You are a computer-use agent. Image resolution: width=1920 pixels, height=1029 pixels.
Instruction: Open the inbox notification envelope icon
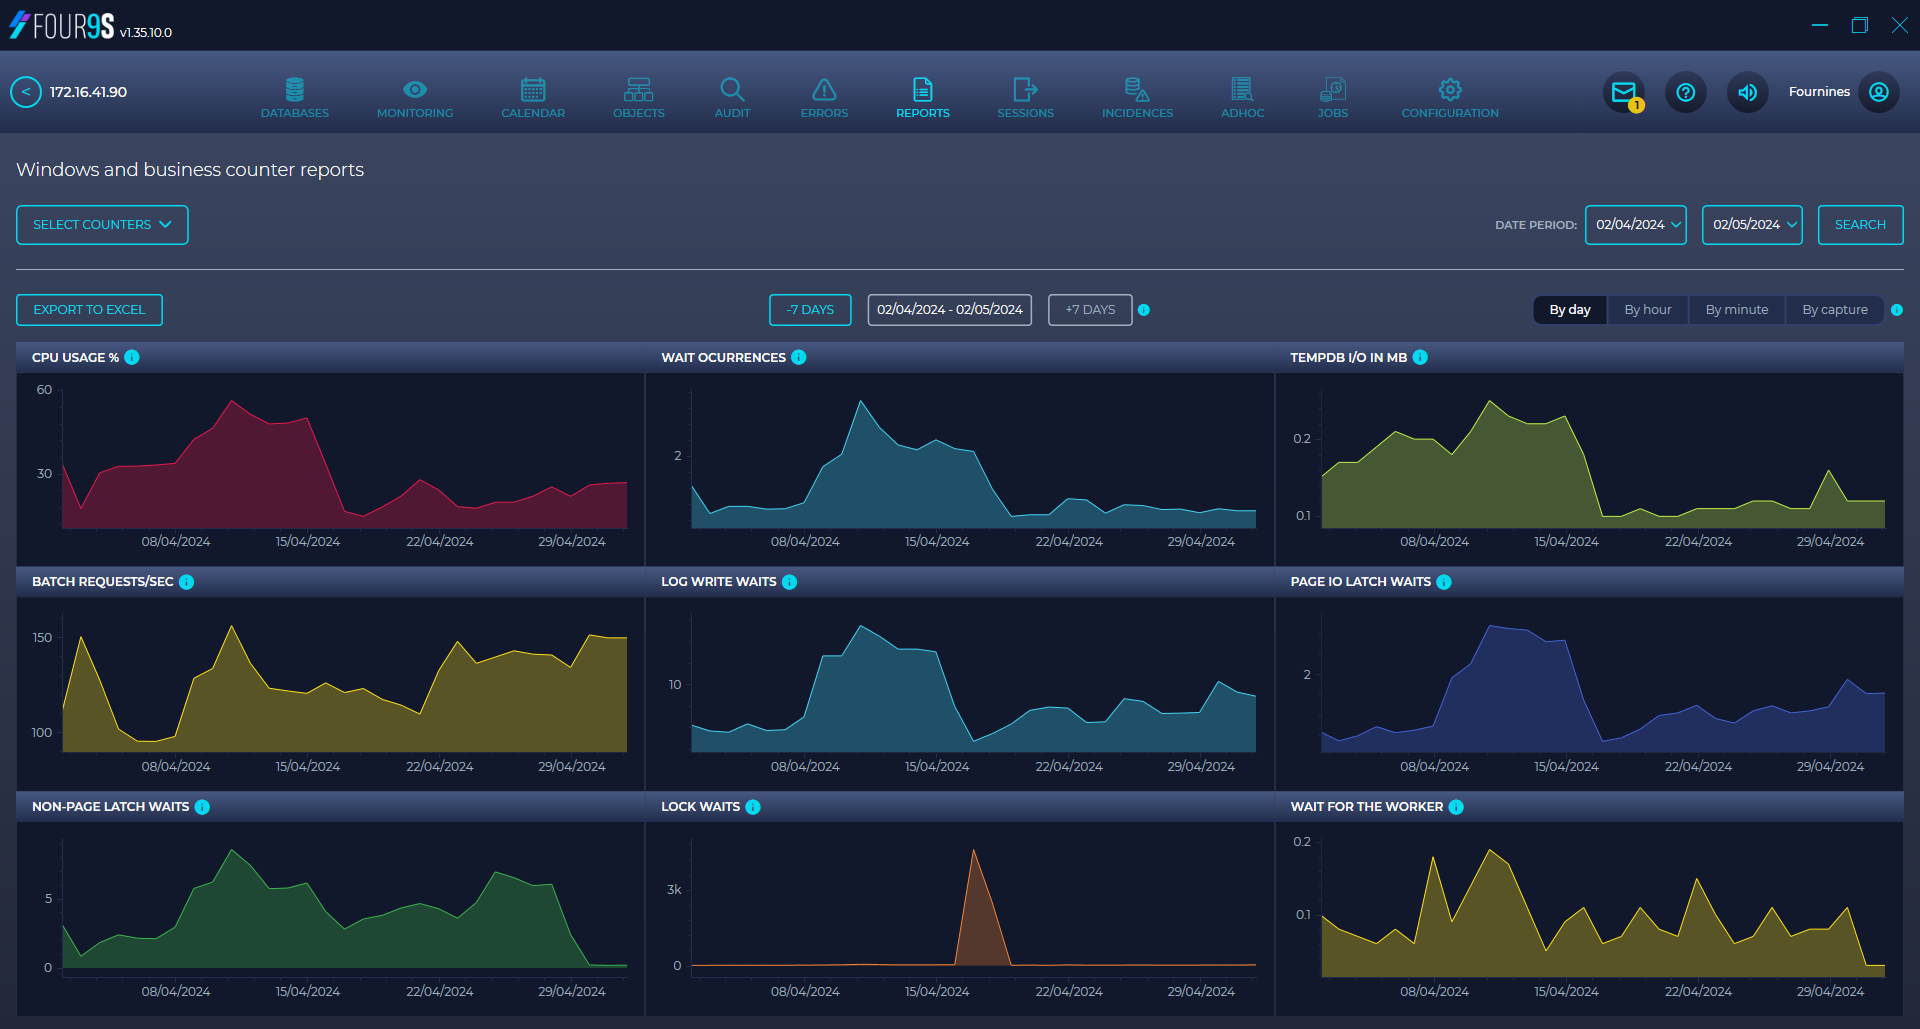(x=1624, y=92)
